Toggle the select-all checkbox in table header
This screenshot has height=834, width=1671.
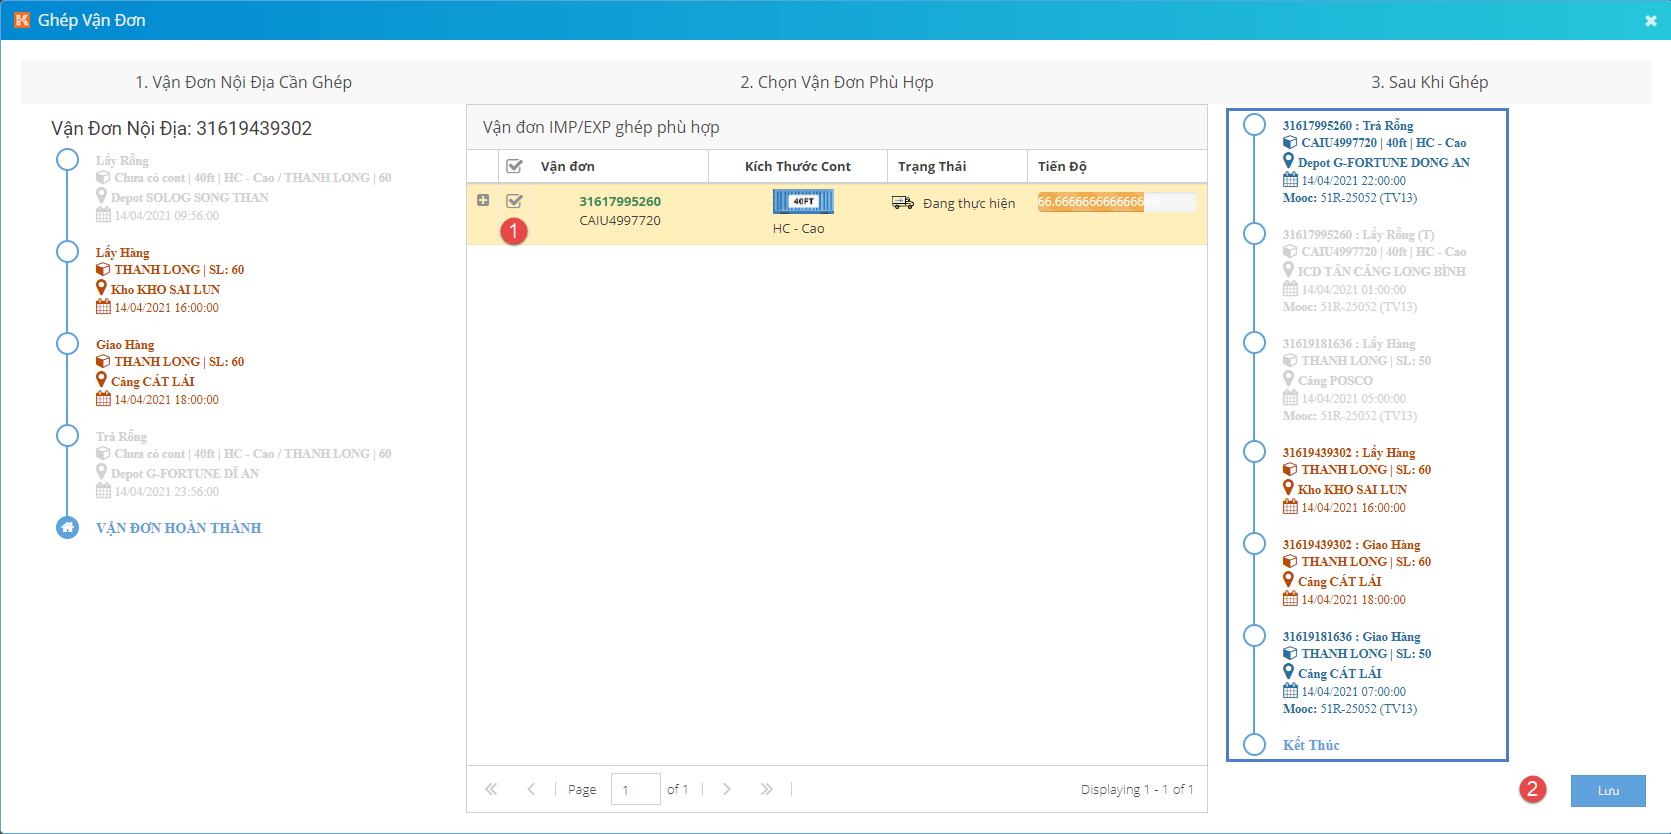tap(514, 166)
